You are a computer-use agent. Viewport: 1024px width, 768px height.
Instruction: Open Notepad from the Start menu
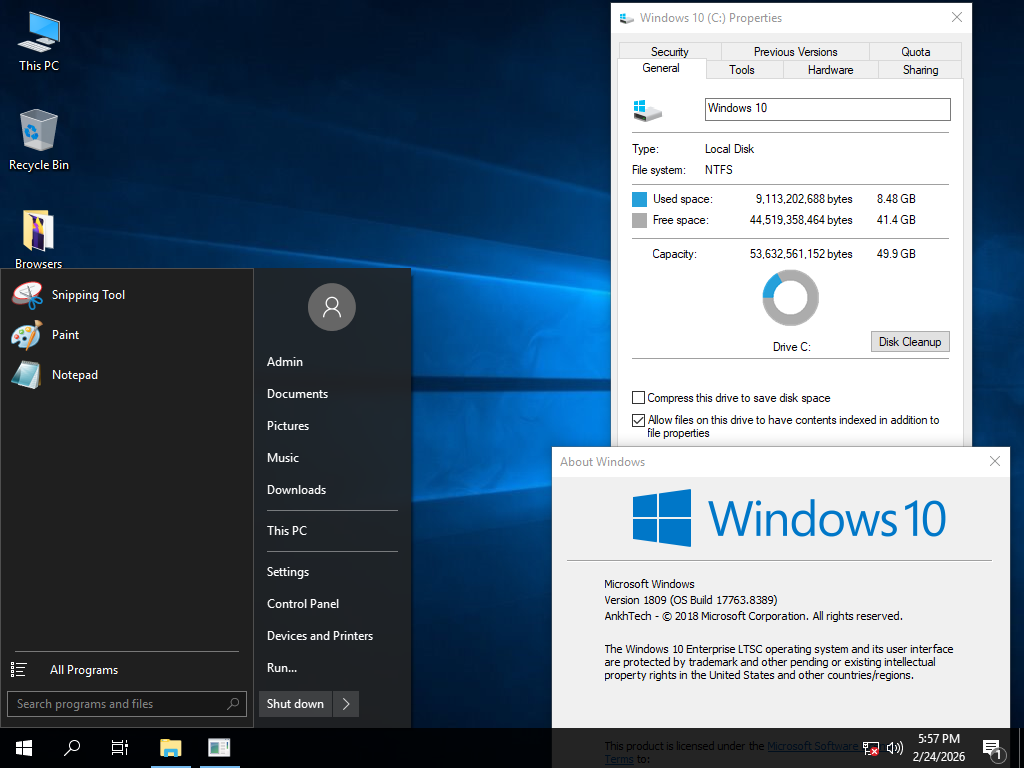[x=74, y=374]
